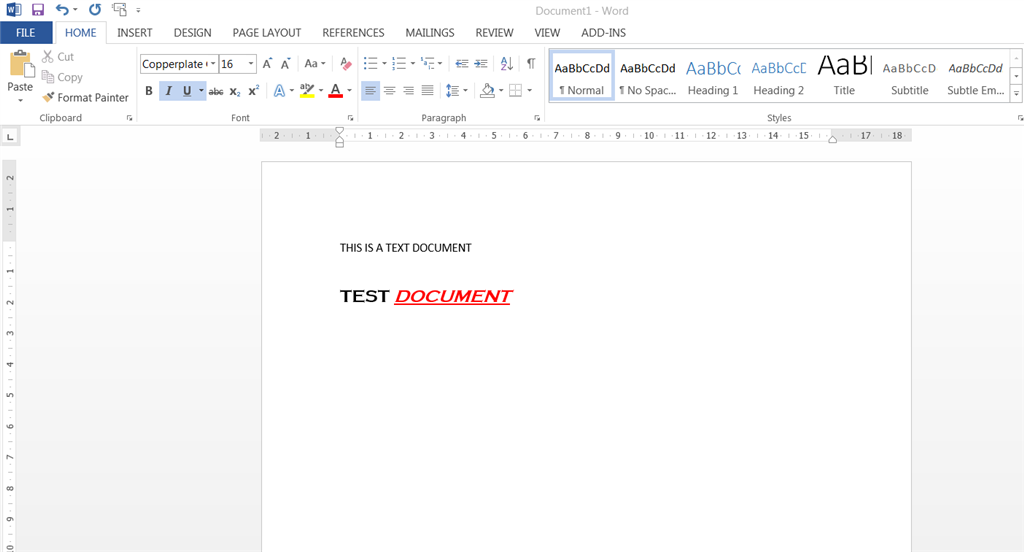This screenshot has height=552, width=1024.
Task: Open Paragraph dialog box launcher
Action: [537, 118]
